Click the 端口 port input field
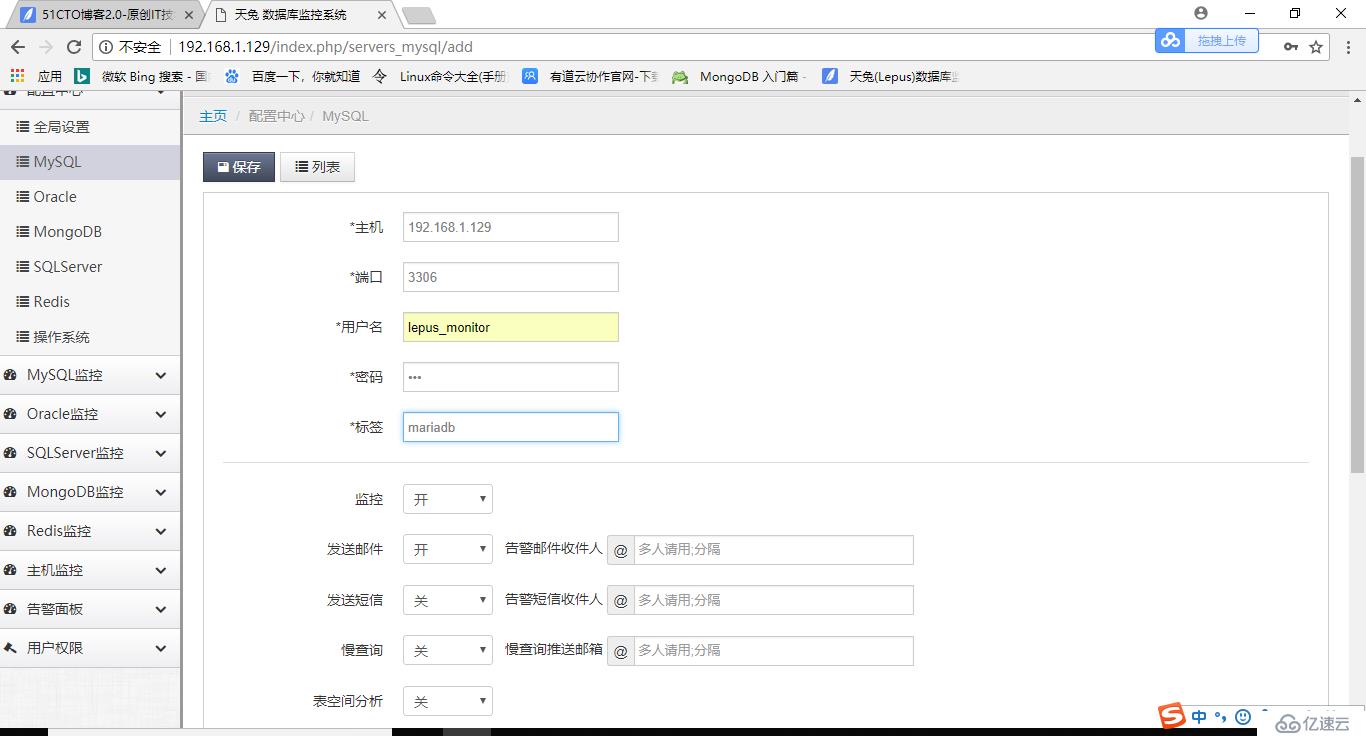 pos(511,277)
